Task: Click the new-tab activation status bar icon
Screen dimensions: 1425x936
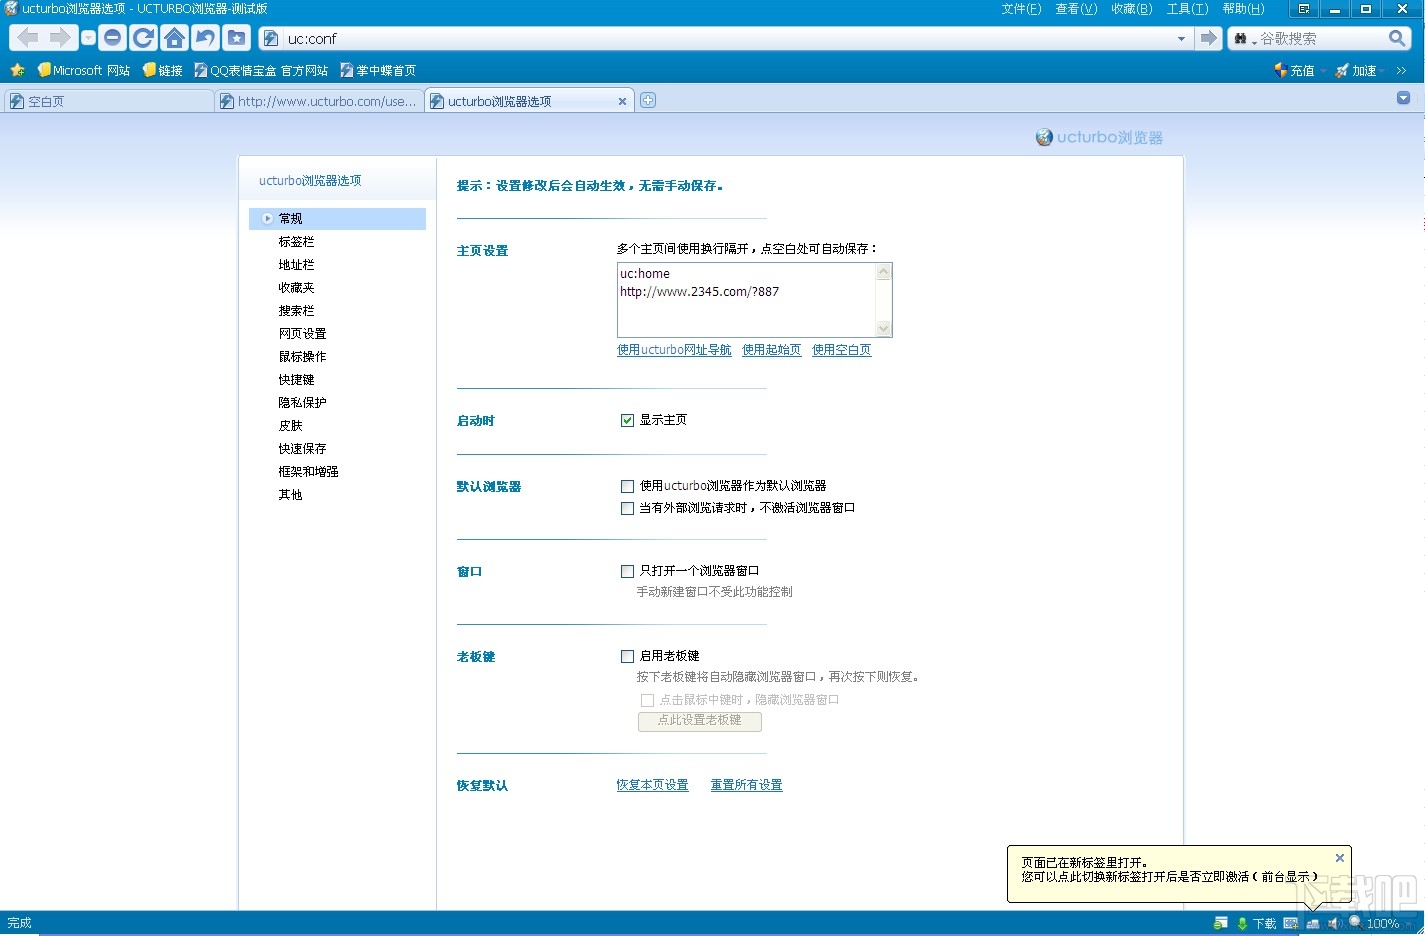Action: pyautogui.click(x=1313, y=923)
